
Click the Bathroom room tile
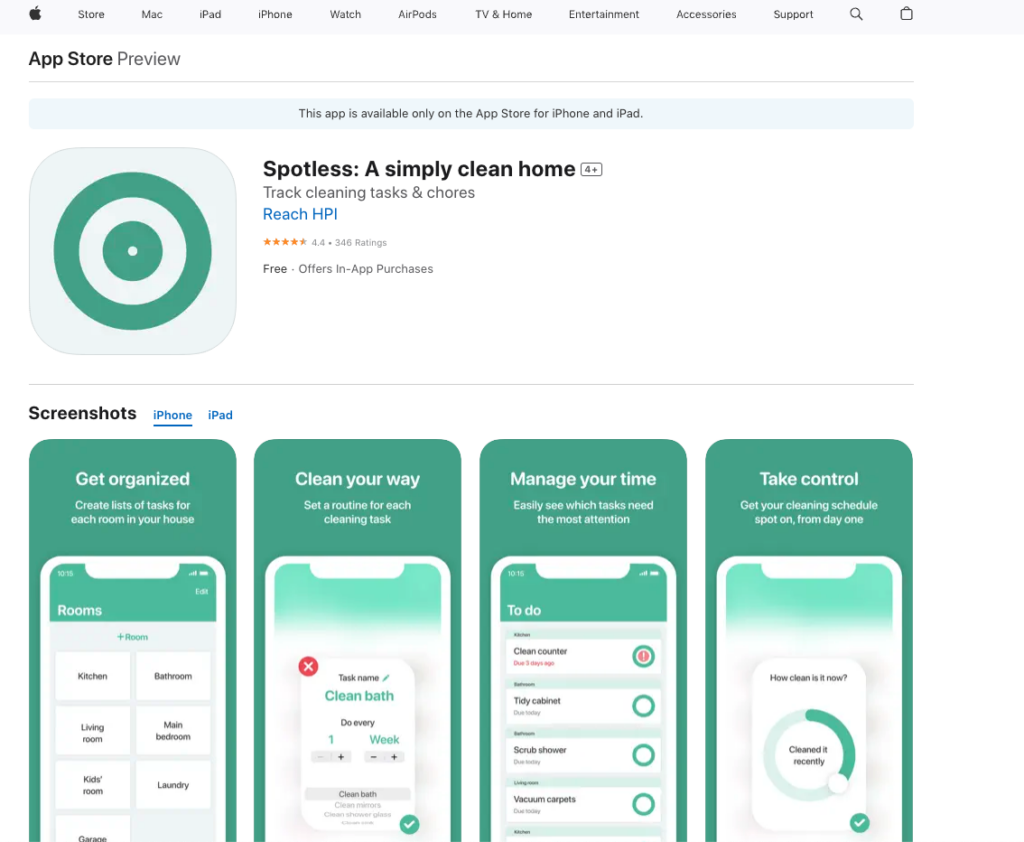coord(173,676)
